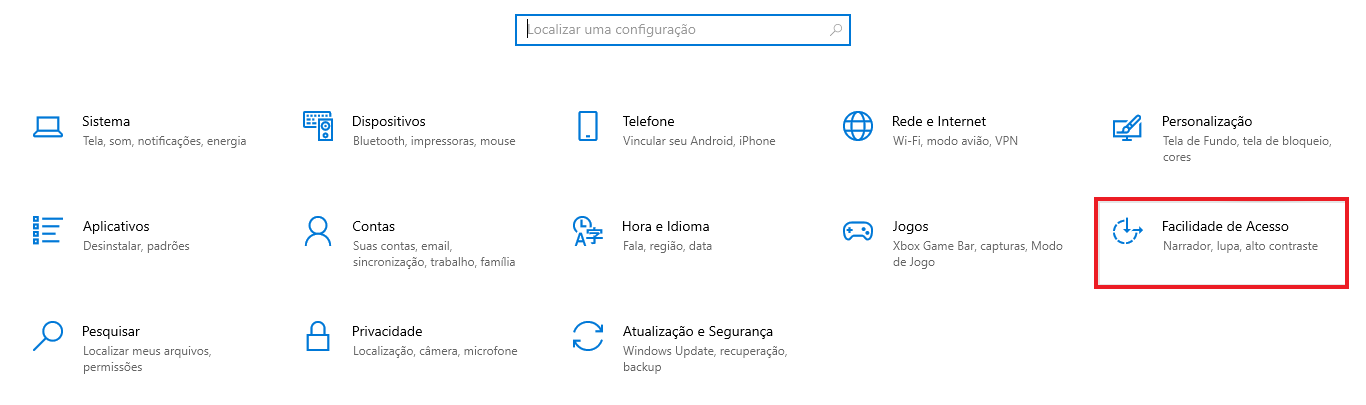This screenshot has width=1366, height=405.
Task: Select the 'Rede e Internet' heading text
Action: [939, 121]
